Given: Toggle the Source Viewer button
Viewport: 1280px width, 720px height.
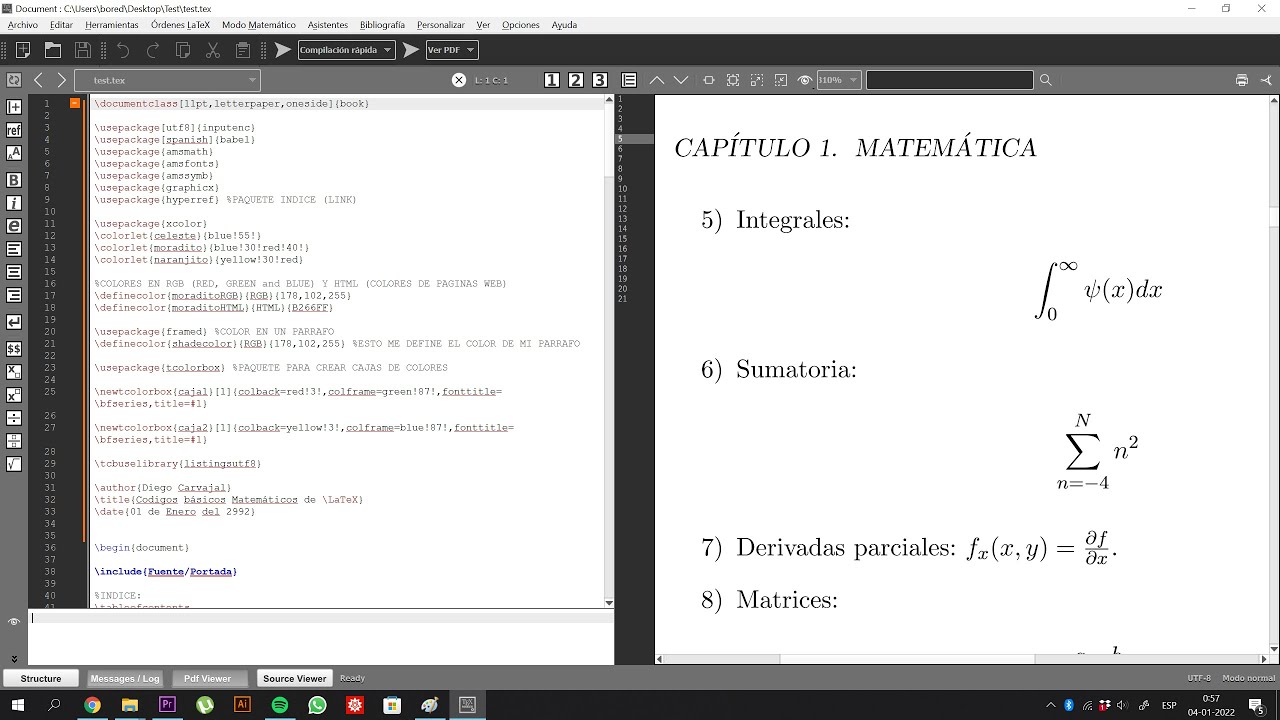Looking at the screenshot, I should pos(295,678).
